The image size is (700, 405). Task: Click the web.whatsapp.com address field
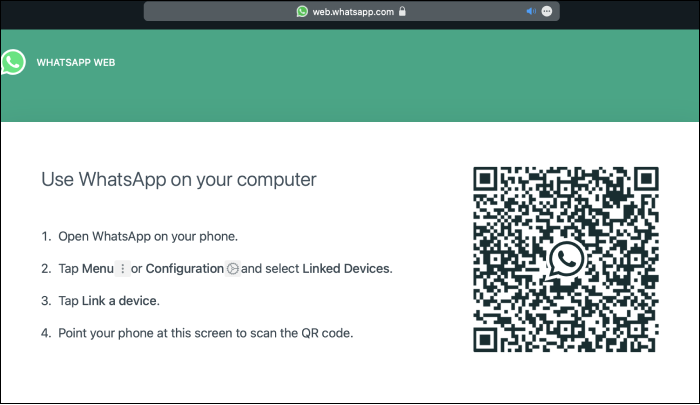coord(351,12)
